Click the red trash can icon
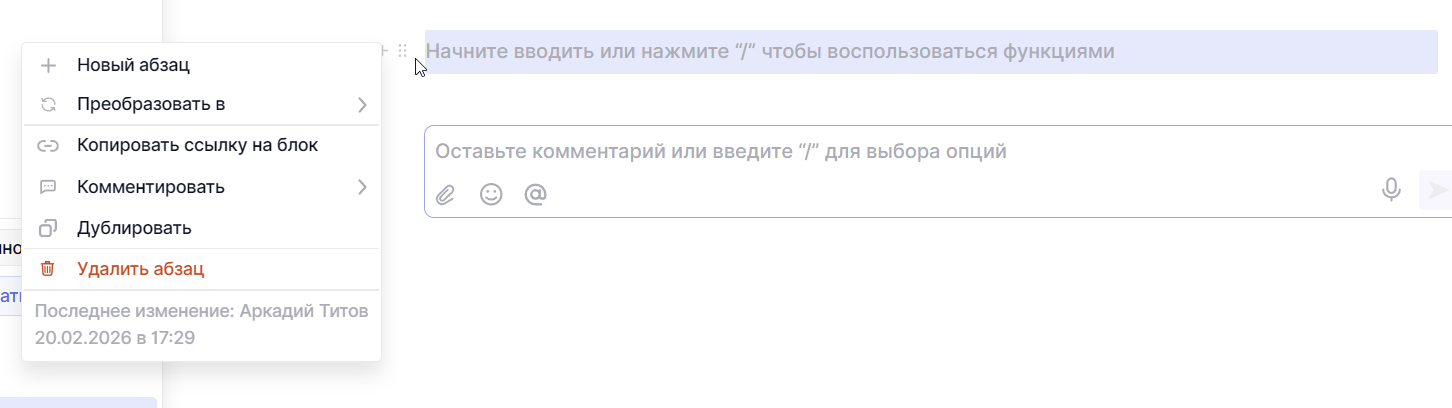Image resolution: width=1452 pixels, height=408 pixels. (x=48, y=269)
